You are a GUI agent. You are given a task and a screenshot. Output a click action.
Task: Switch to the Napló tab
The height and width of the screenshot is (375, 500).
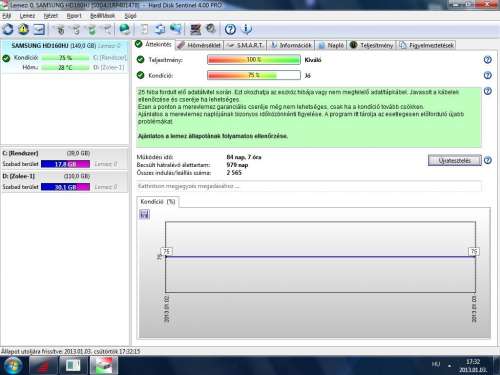point(331,45)
